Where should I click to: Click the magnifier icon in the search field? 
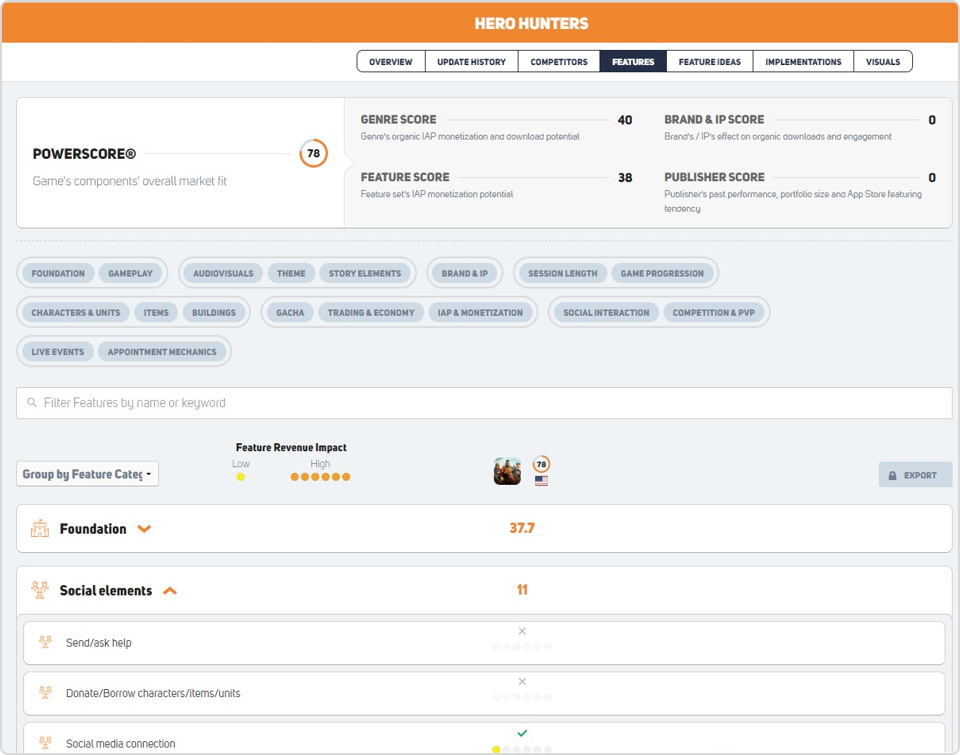[x=32, y=403]
